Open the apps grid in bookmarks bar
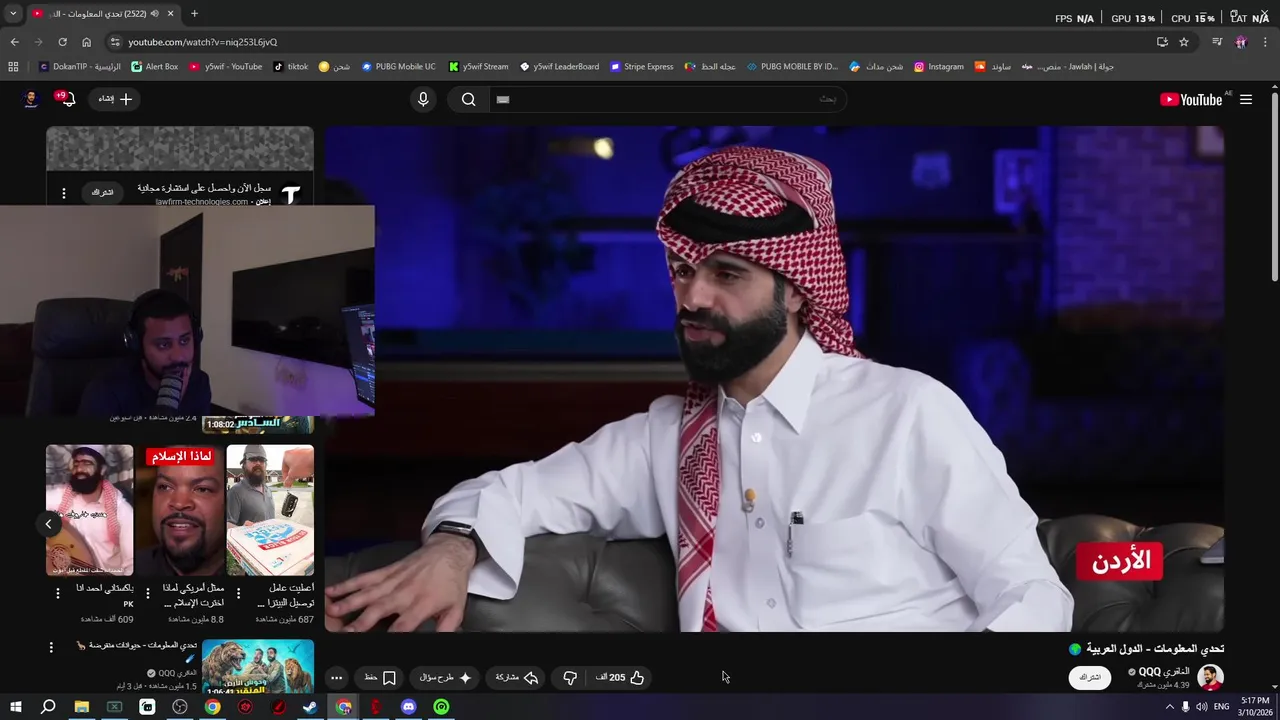 (x=13, y=67)
